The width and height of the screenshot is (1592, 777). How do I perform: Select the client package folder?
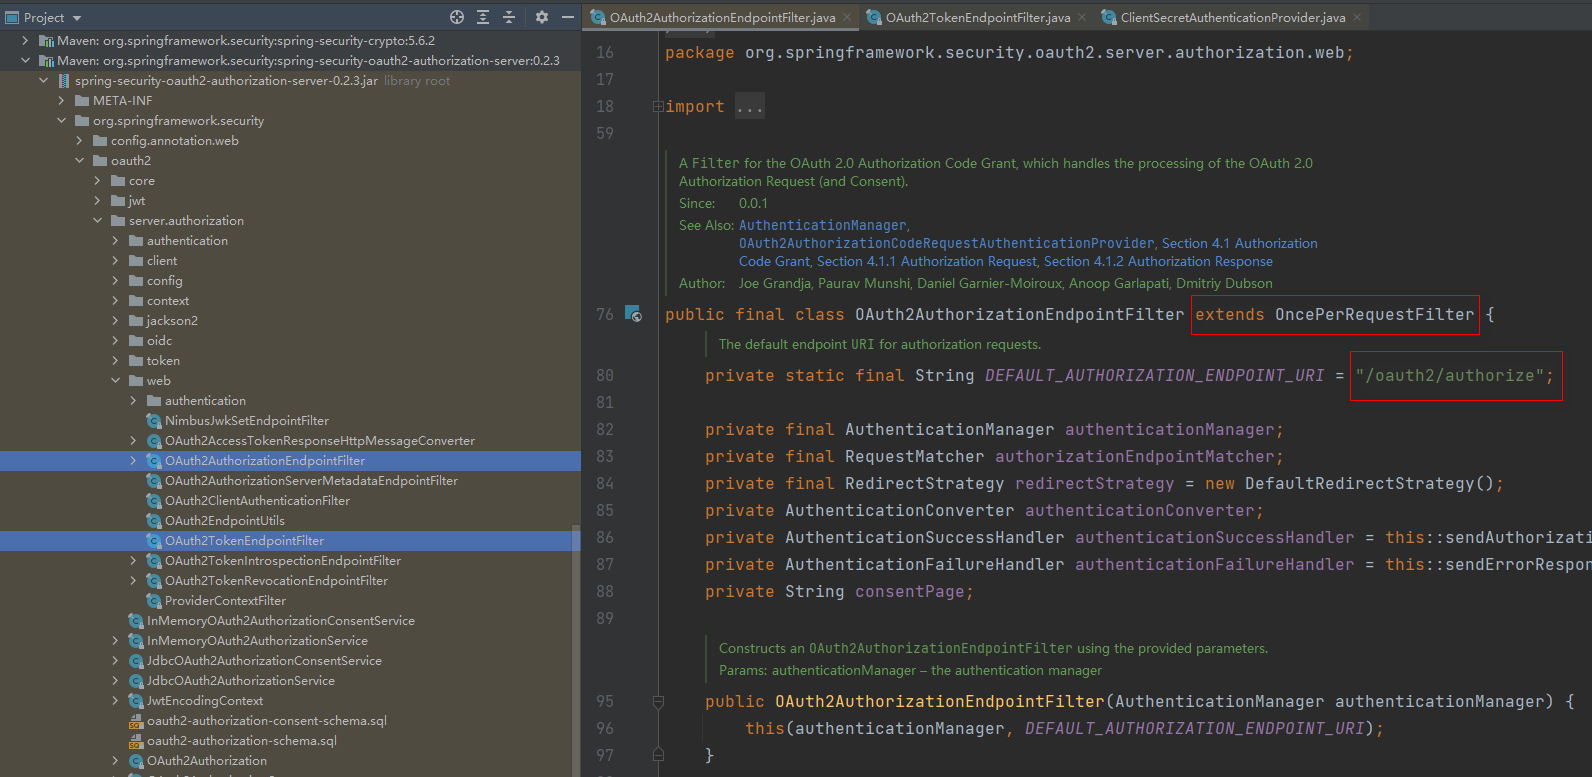pyautogui.click(x=162, y=261)
